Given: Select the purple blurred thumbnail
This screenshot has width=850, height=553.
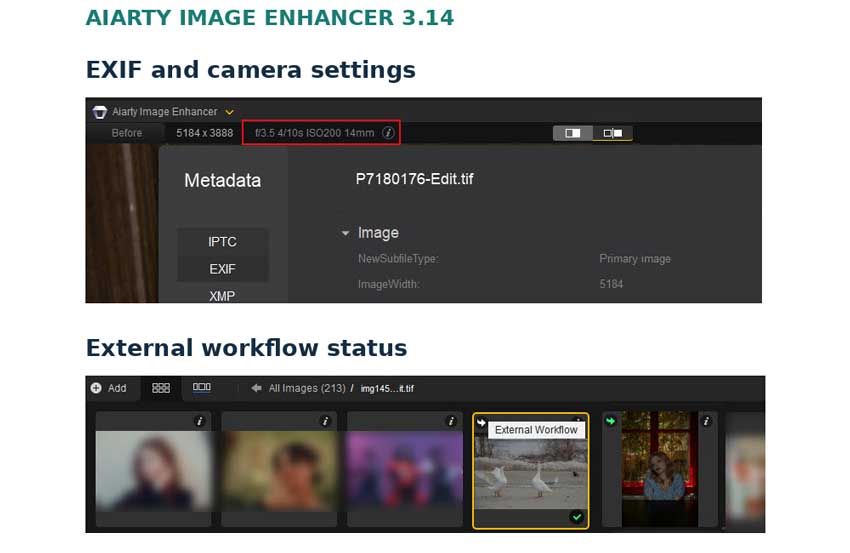Looking at the screenshot, I should point(405,471).
